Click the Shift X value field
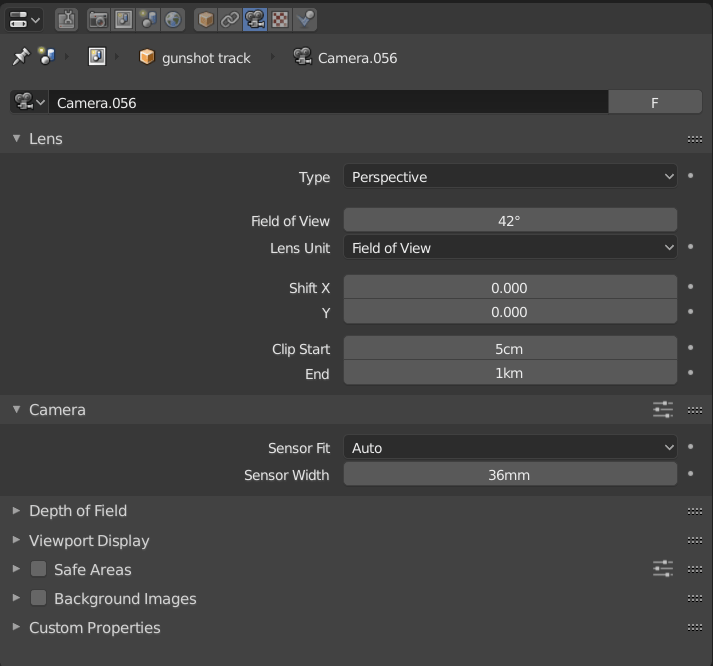This screenshot has width=713, height=666. click(510, 287)
